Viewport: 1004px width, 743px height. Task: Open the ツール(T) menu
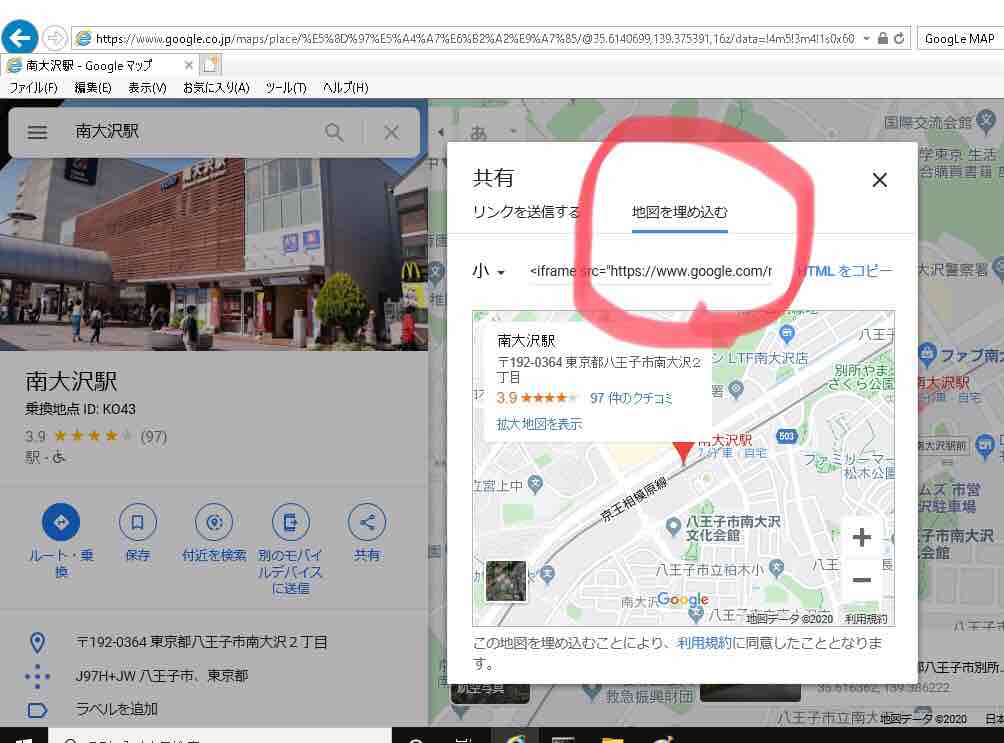[x=286, y=88]
